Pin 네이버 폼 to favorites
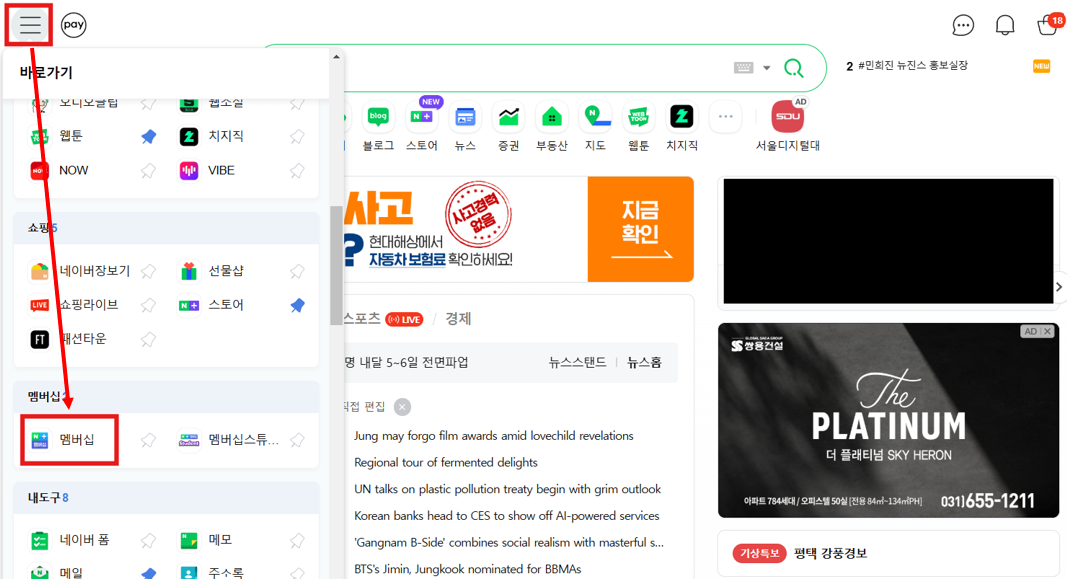This screenshot has height=588, width=1067. pyautogui.click(x=148, y=540)
